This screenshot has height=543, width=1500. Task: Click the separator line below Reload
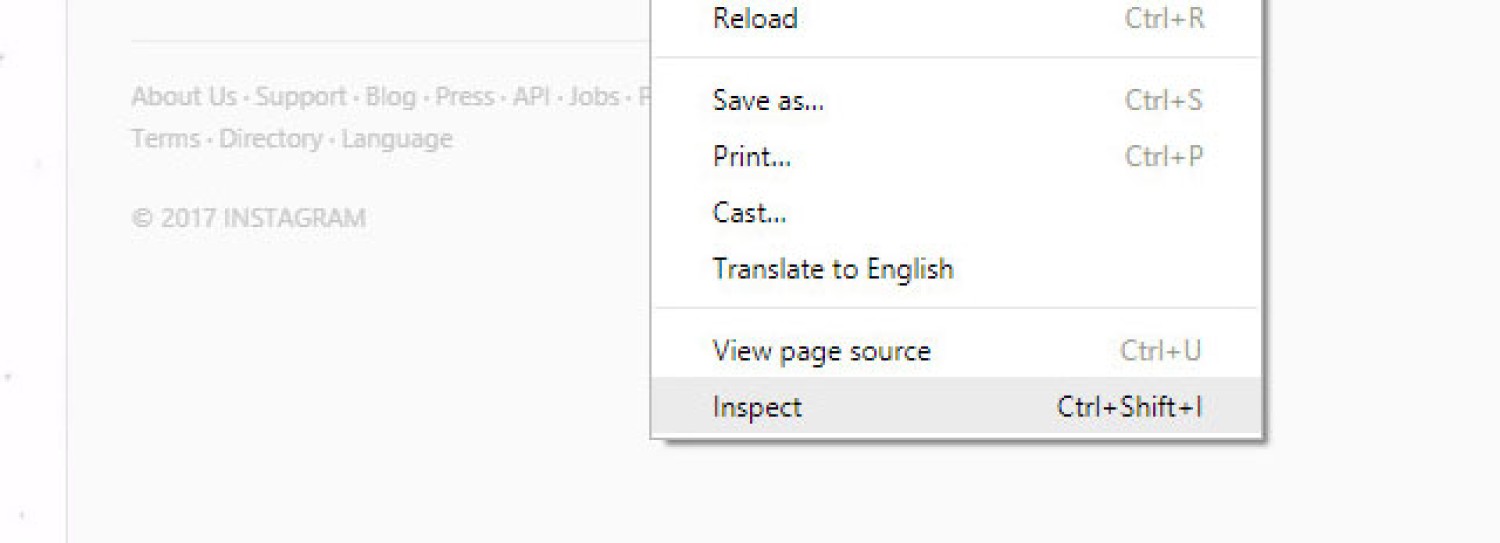[x=957, y=58]
